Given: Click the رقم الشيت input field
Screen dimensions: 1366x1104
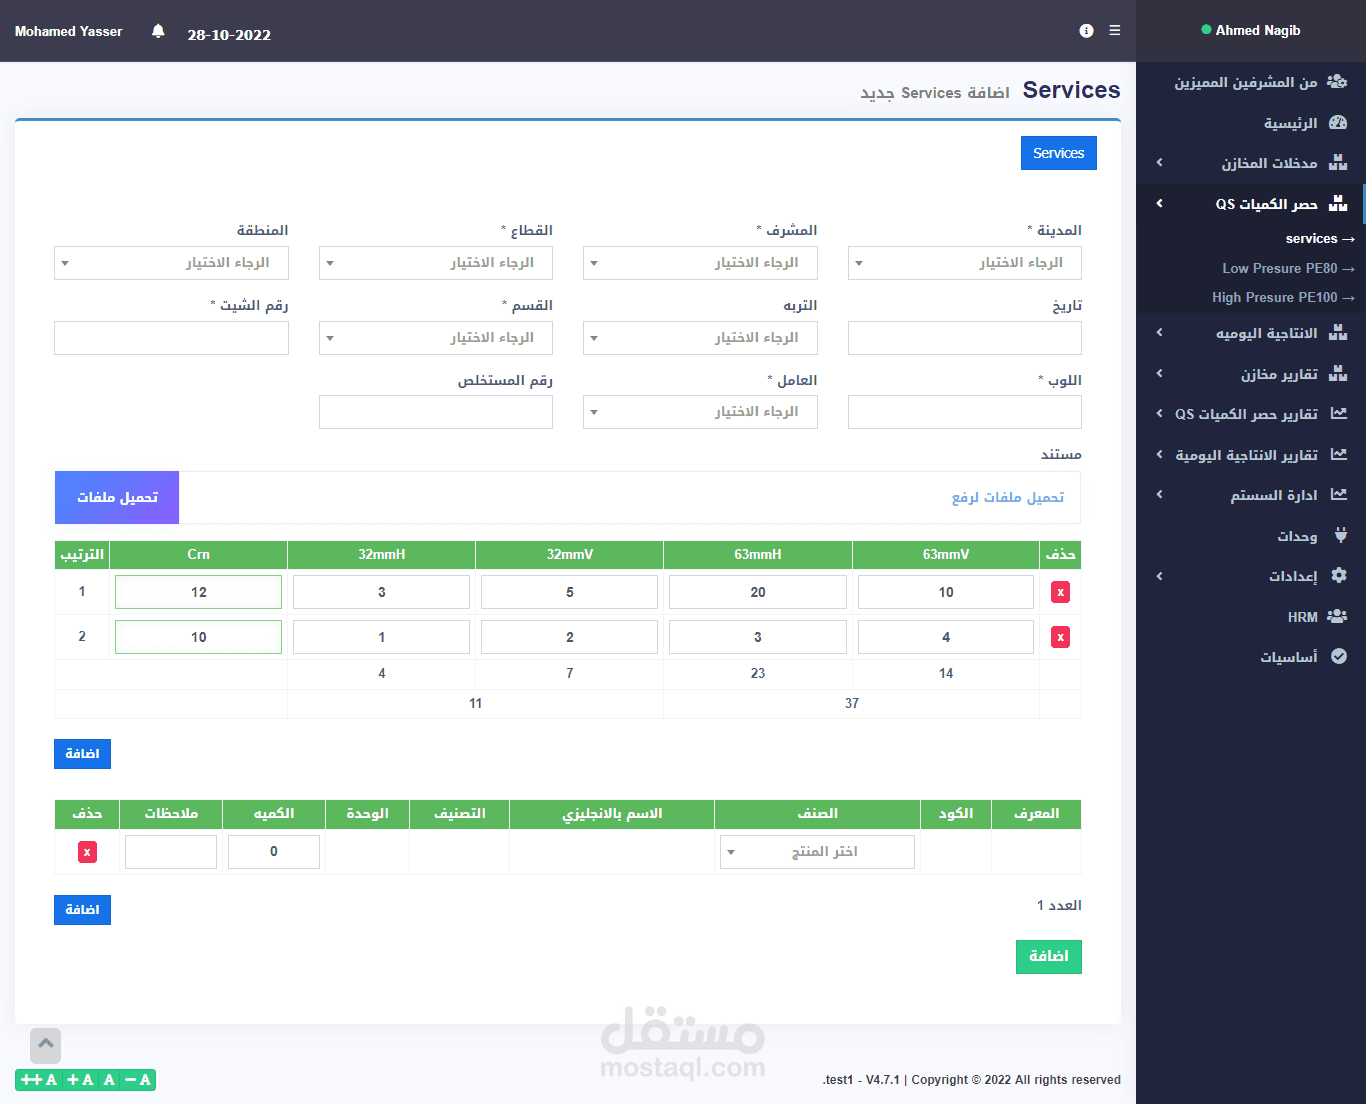Looking at the screenshot, I should tap(171, 338).
